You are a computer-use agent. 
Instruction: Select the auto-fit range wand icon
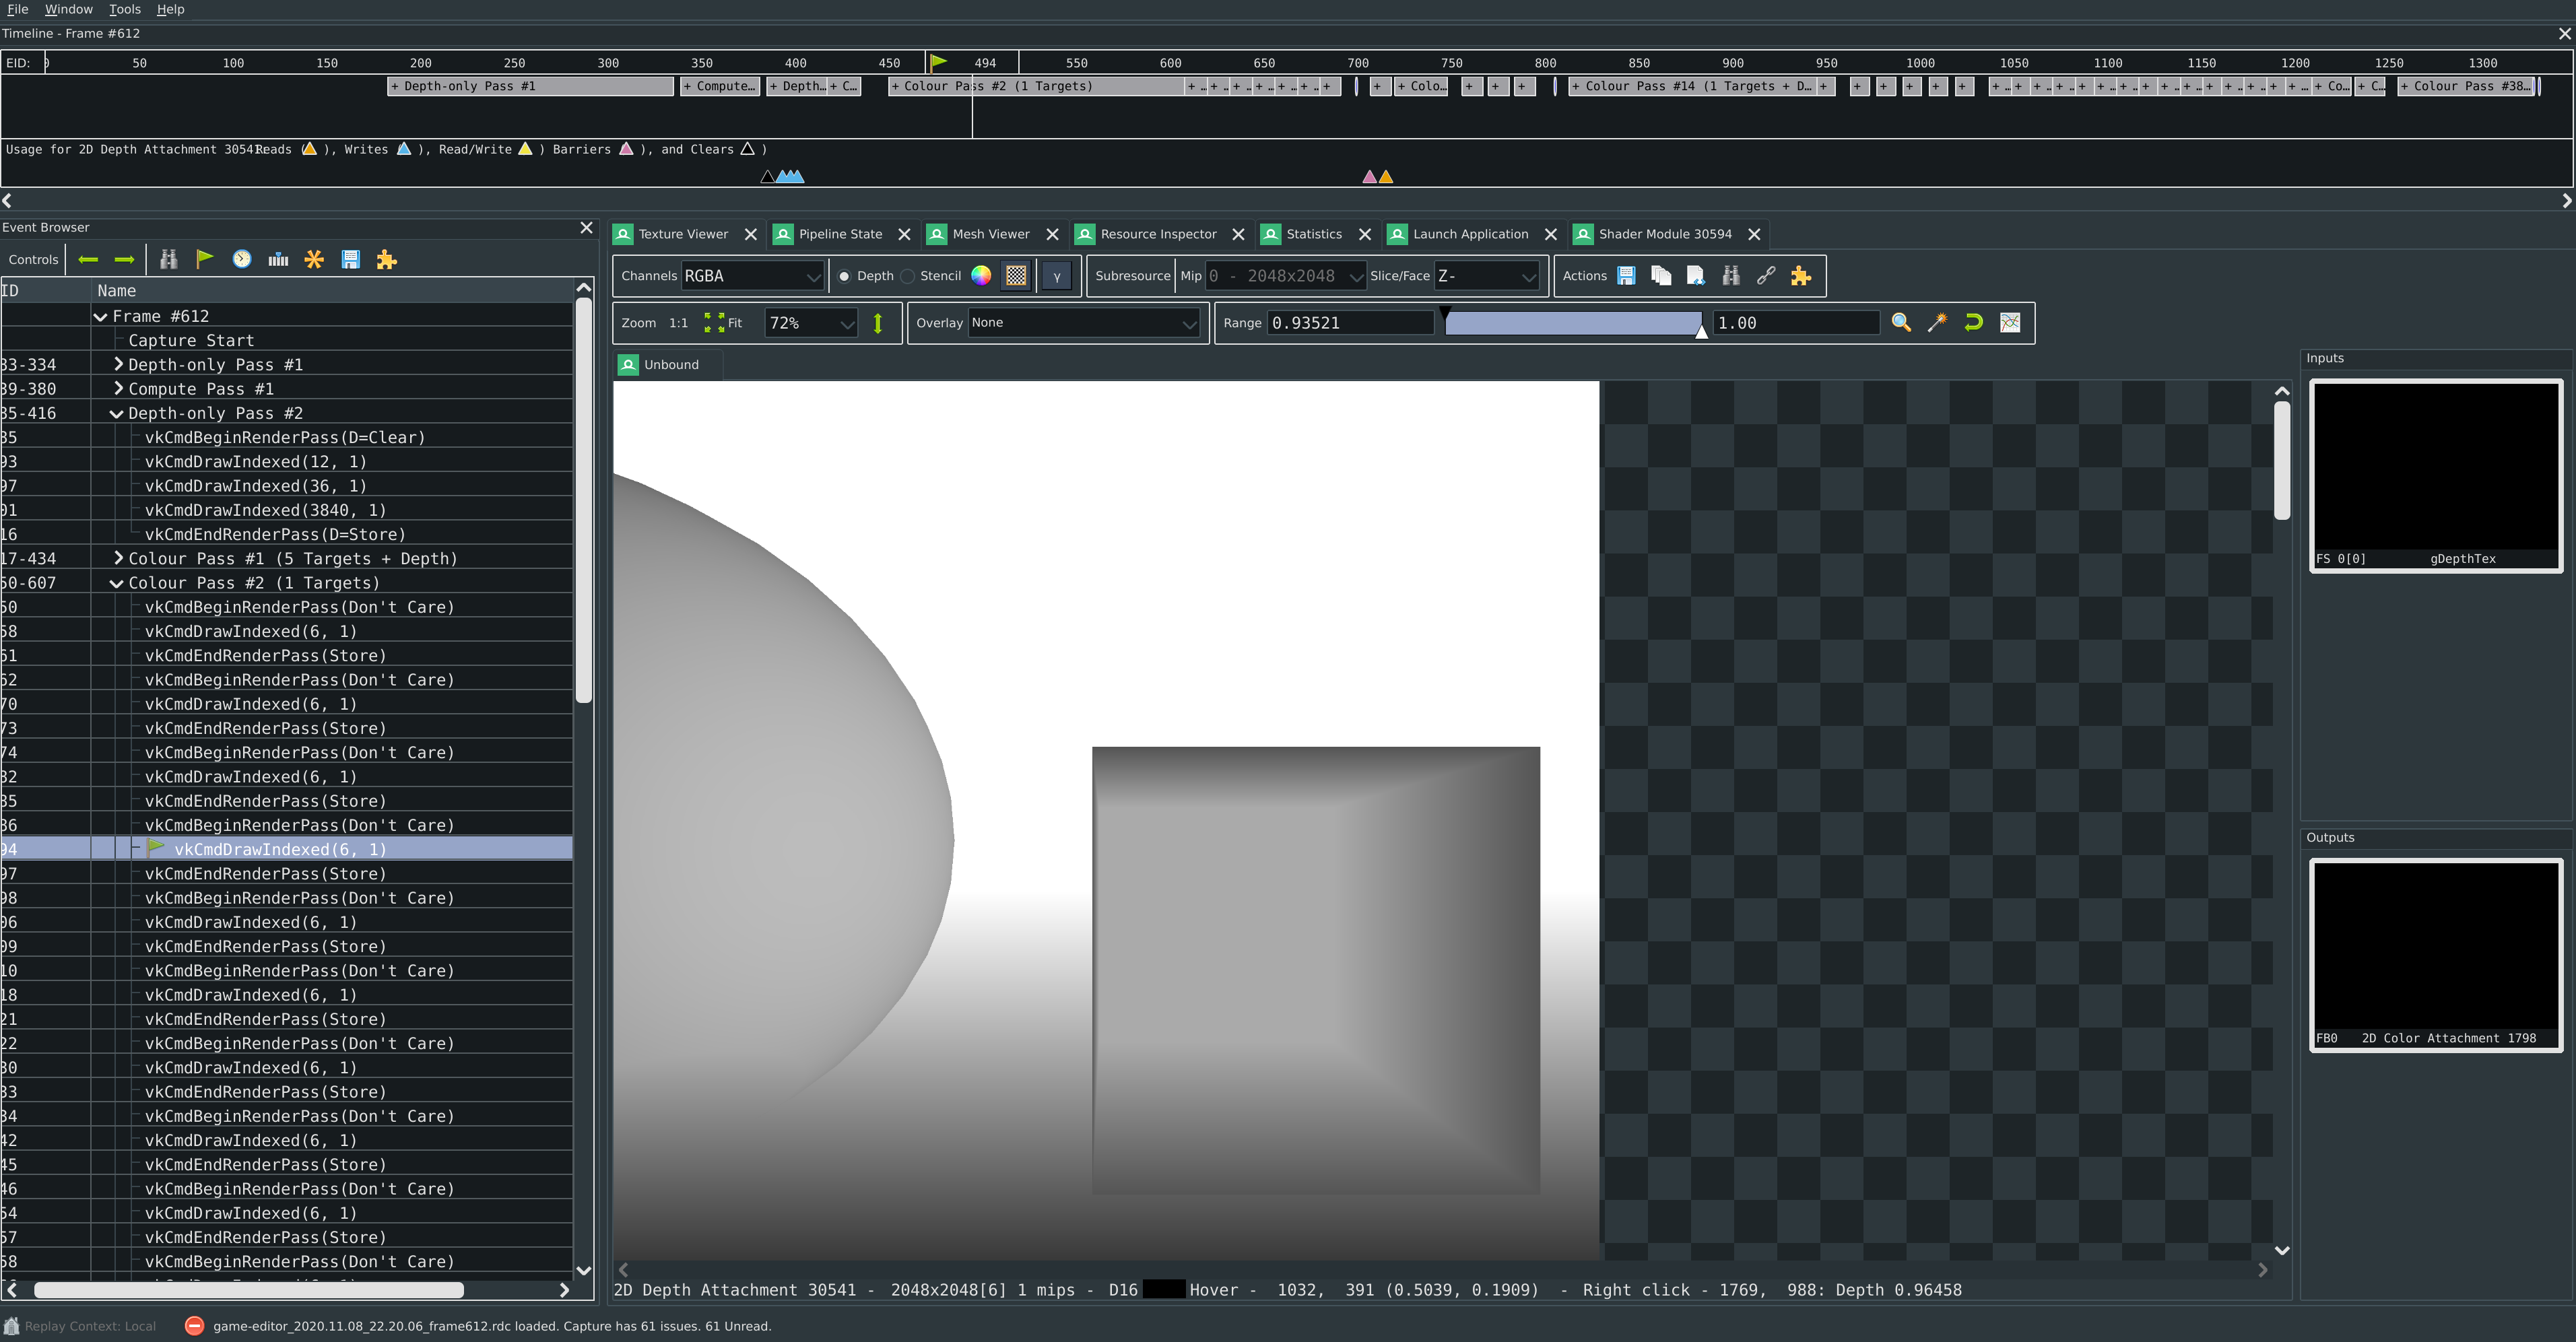coord(1937,322)
